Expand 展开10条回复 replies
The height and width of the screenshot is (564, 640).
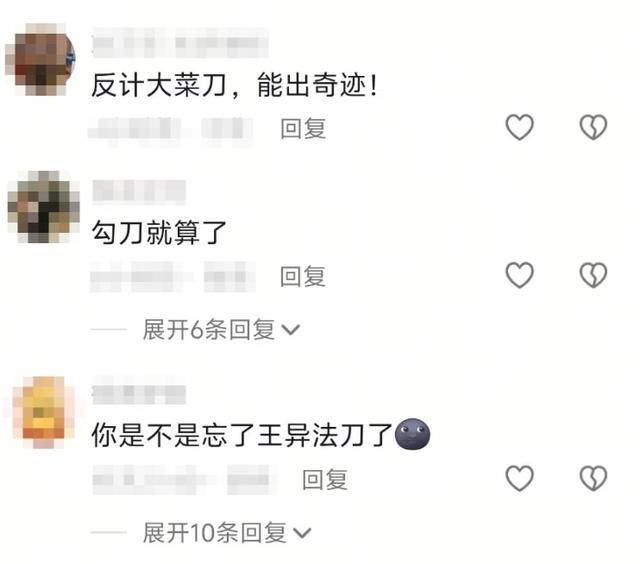pos(227,533)
